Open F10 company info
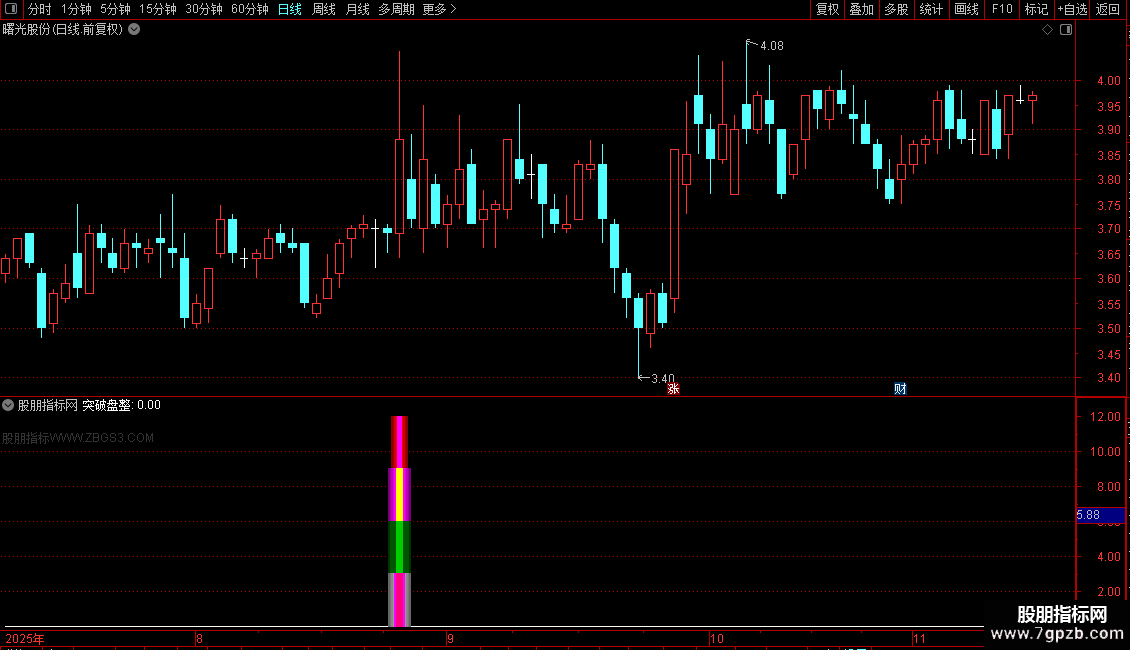The height and width of the screenshot is (650, 1130). tap(1002, 9)
